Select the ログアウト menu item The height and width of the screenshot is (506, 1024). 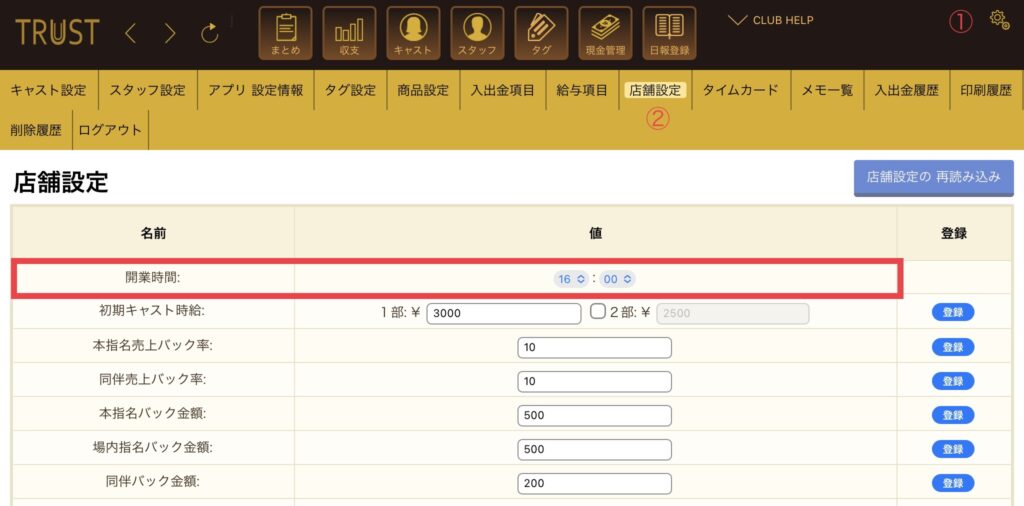click(110, 130)
